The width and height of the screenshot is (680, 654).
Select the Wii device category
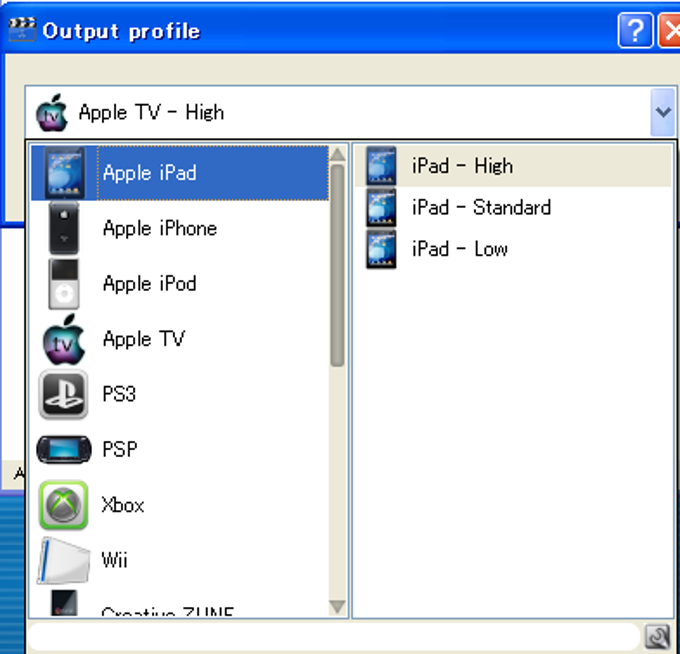click(180, 560)
